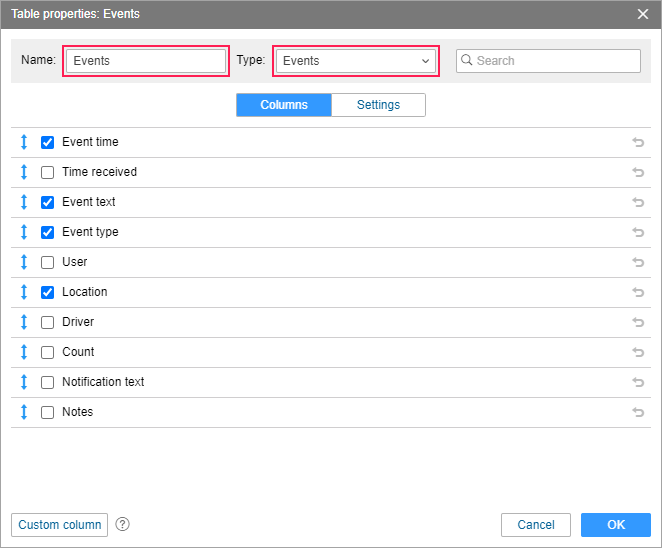Click the reorder arrows next to Driver

[x=23, y=322]
